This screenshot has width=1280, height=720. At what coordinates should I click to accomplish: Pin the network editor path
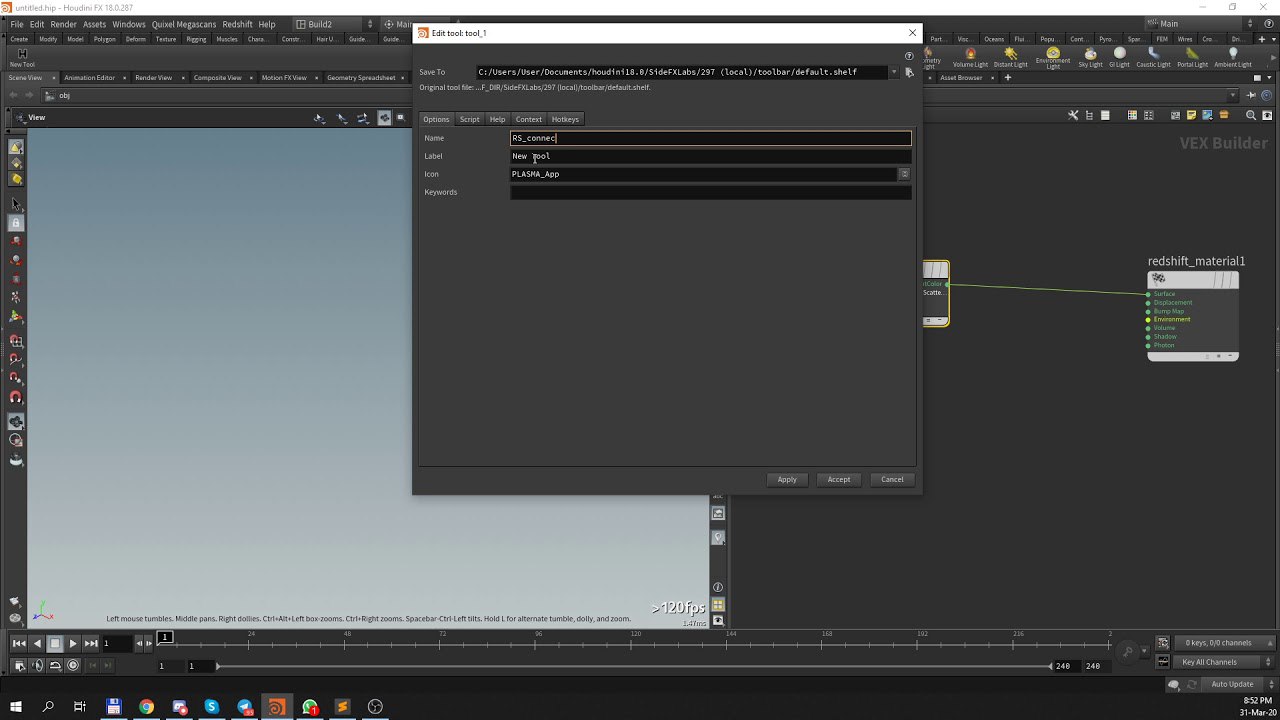[x=1251, y=95]
